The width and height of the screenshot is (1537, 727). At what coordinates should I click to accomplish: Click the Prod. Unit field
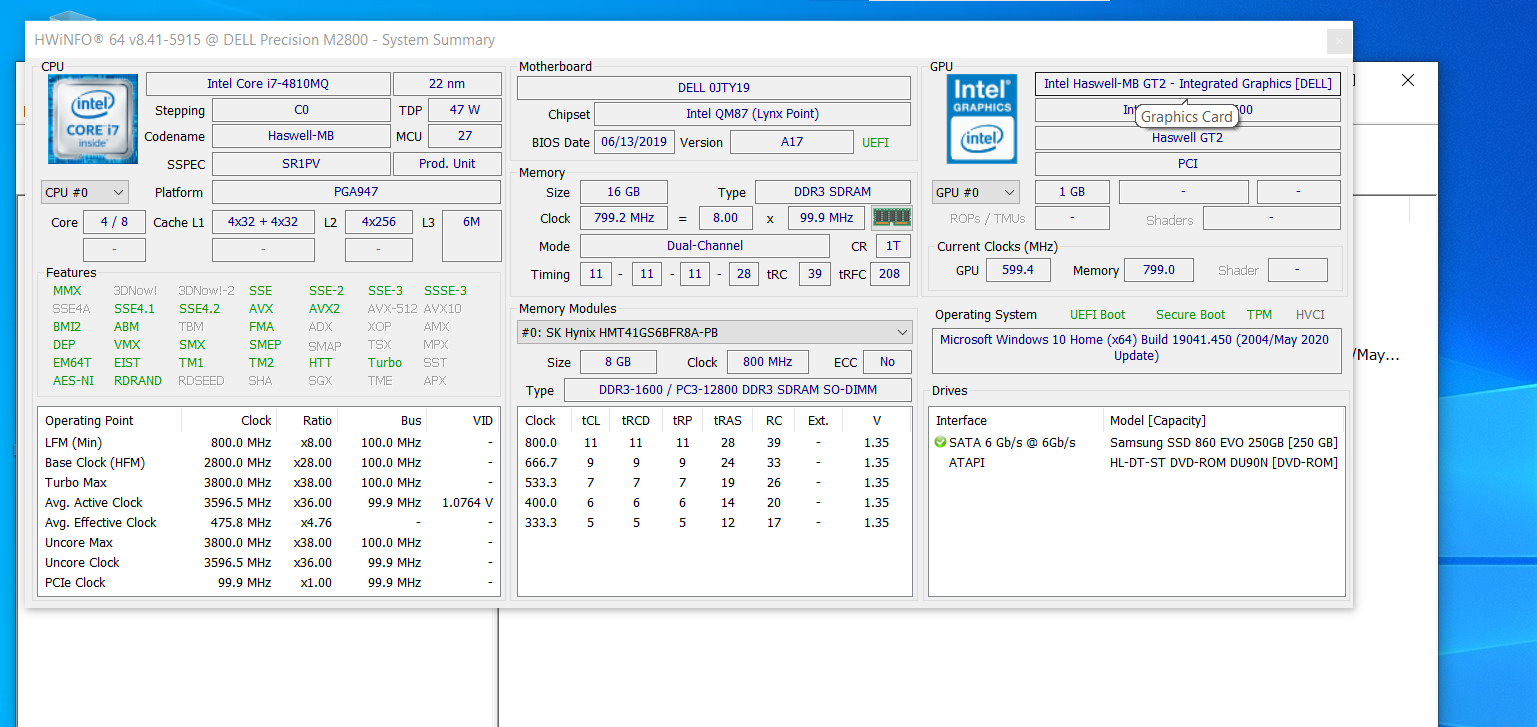tap(447, 163)
